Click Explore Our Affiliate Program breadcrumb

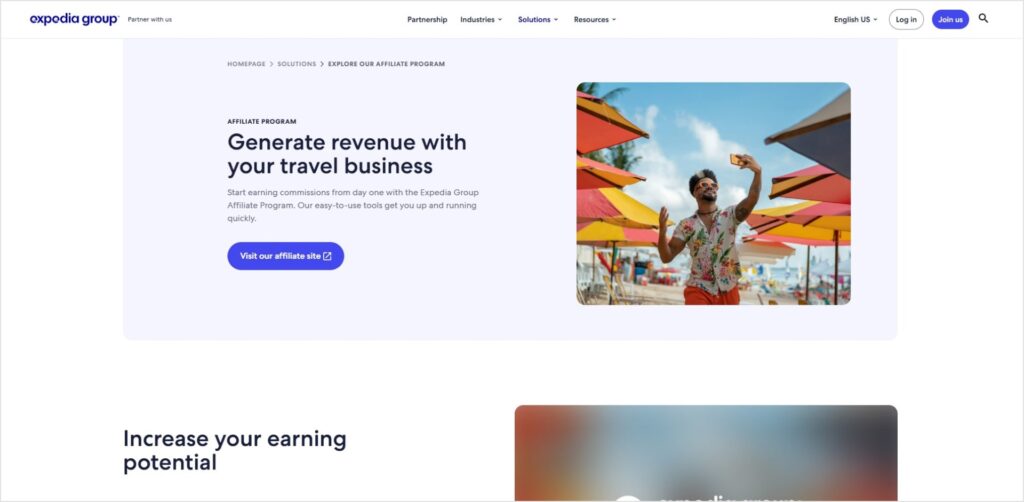[386, 64]
